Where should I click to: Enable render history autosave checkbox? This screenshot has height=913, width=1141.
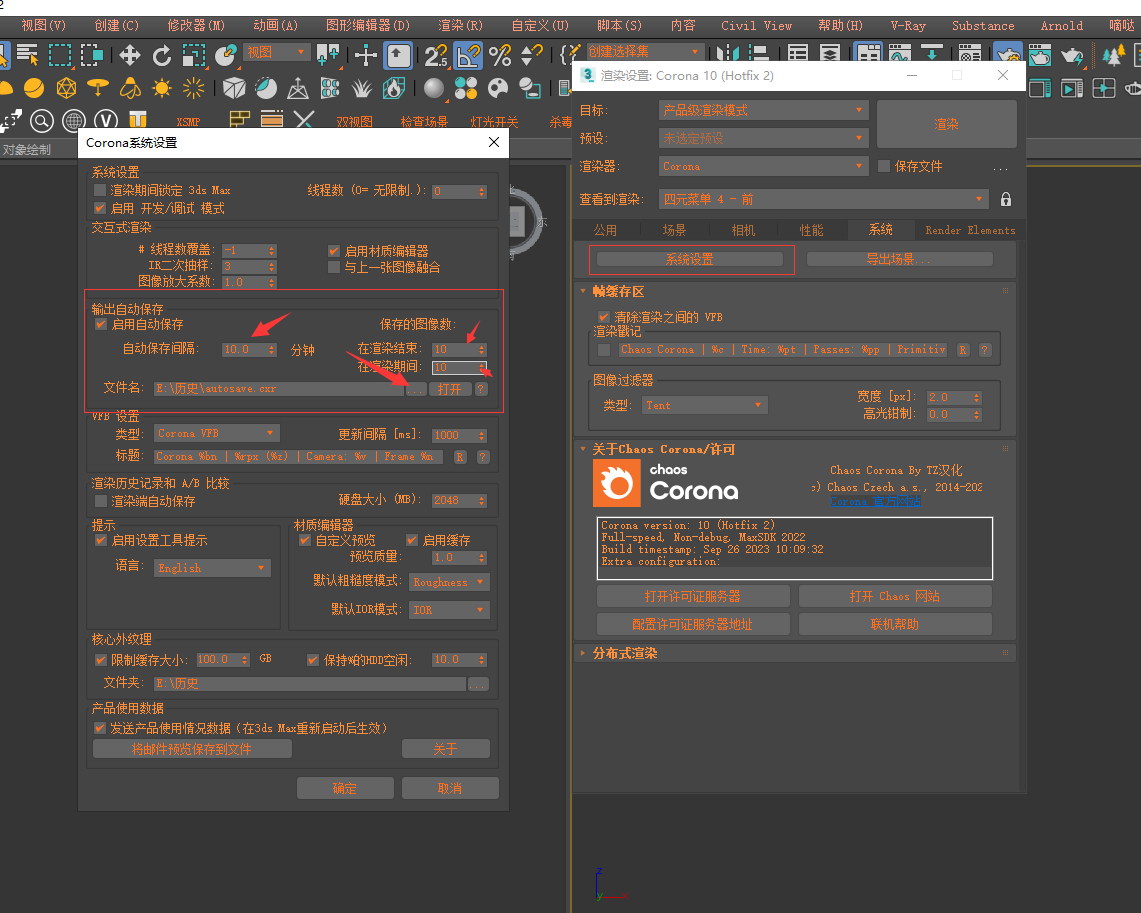pos(101,501)
